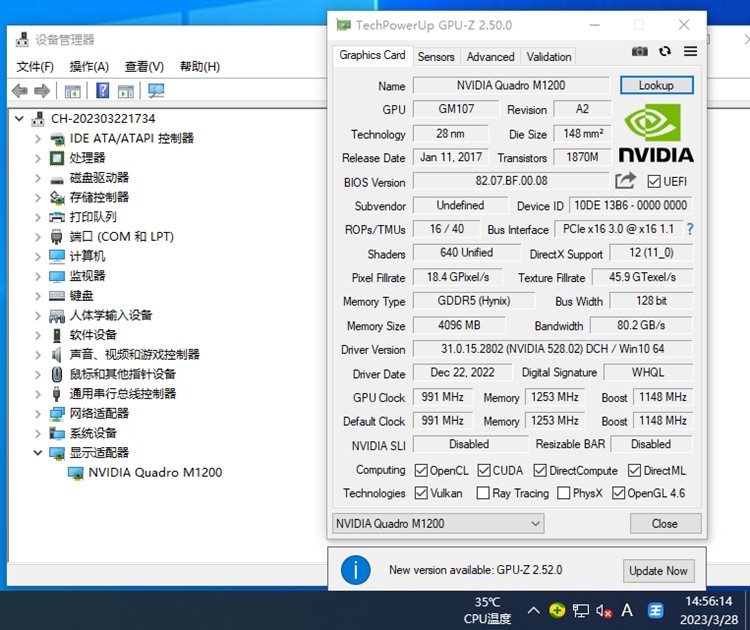
Task: Show hidden tray icons with the up chevron
Action: (x=533, y=610)
